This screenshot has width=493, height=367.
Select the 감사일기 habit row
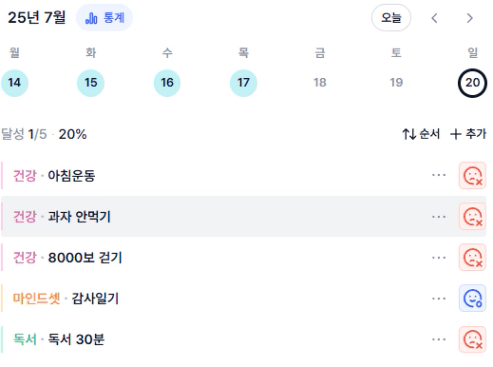(244, 298)
